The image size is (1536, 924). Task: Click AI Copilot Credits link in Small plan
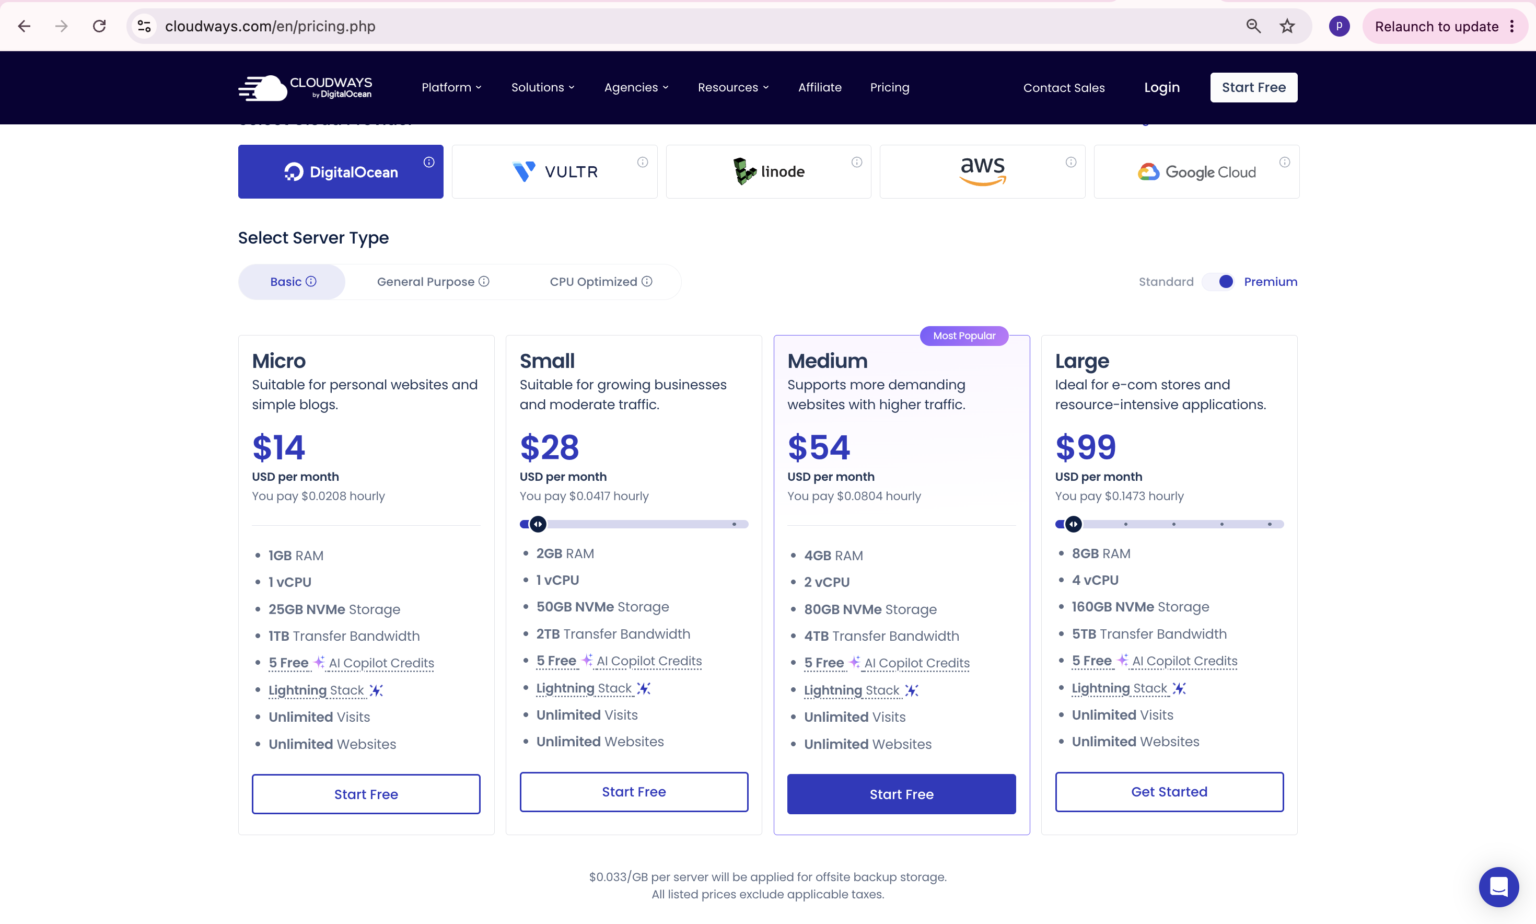pos(649,661)
